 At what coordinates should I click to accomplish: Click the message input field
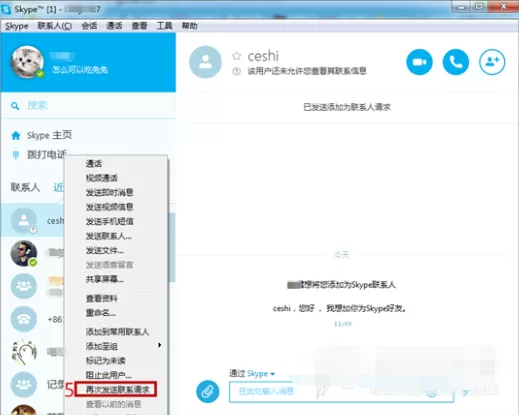341,392
